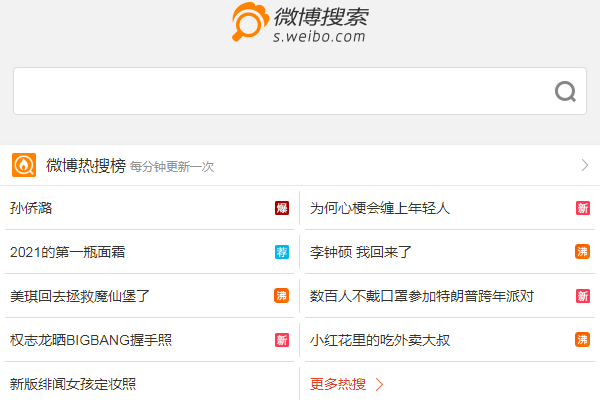Click the orange hot-search flame icon

[x=24, y=165]
